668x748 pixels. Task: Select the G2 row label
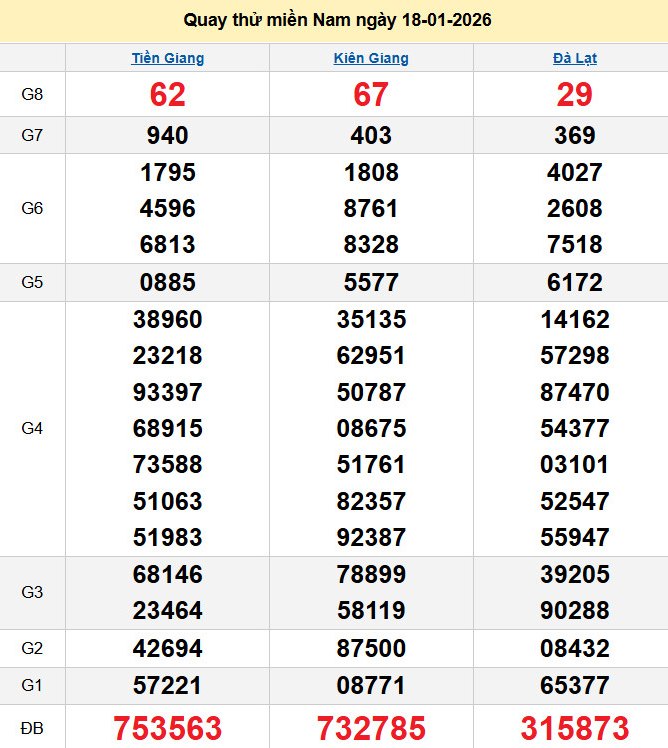coord(32,648)
